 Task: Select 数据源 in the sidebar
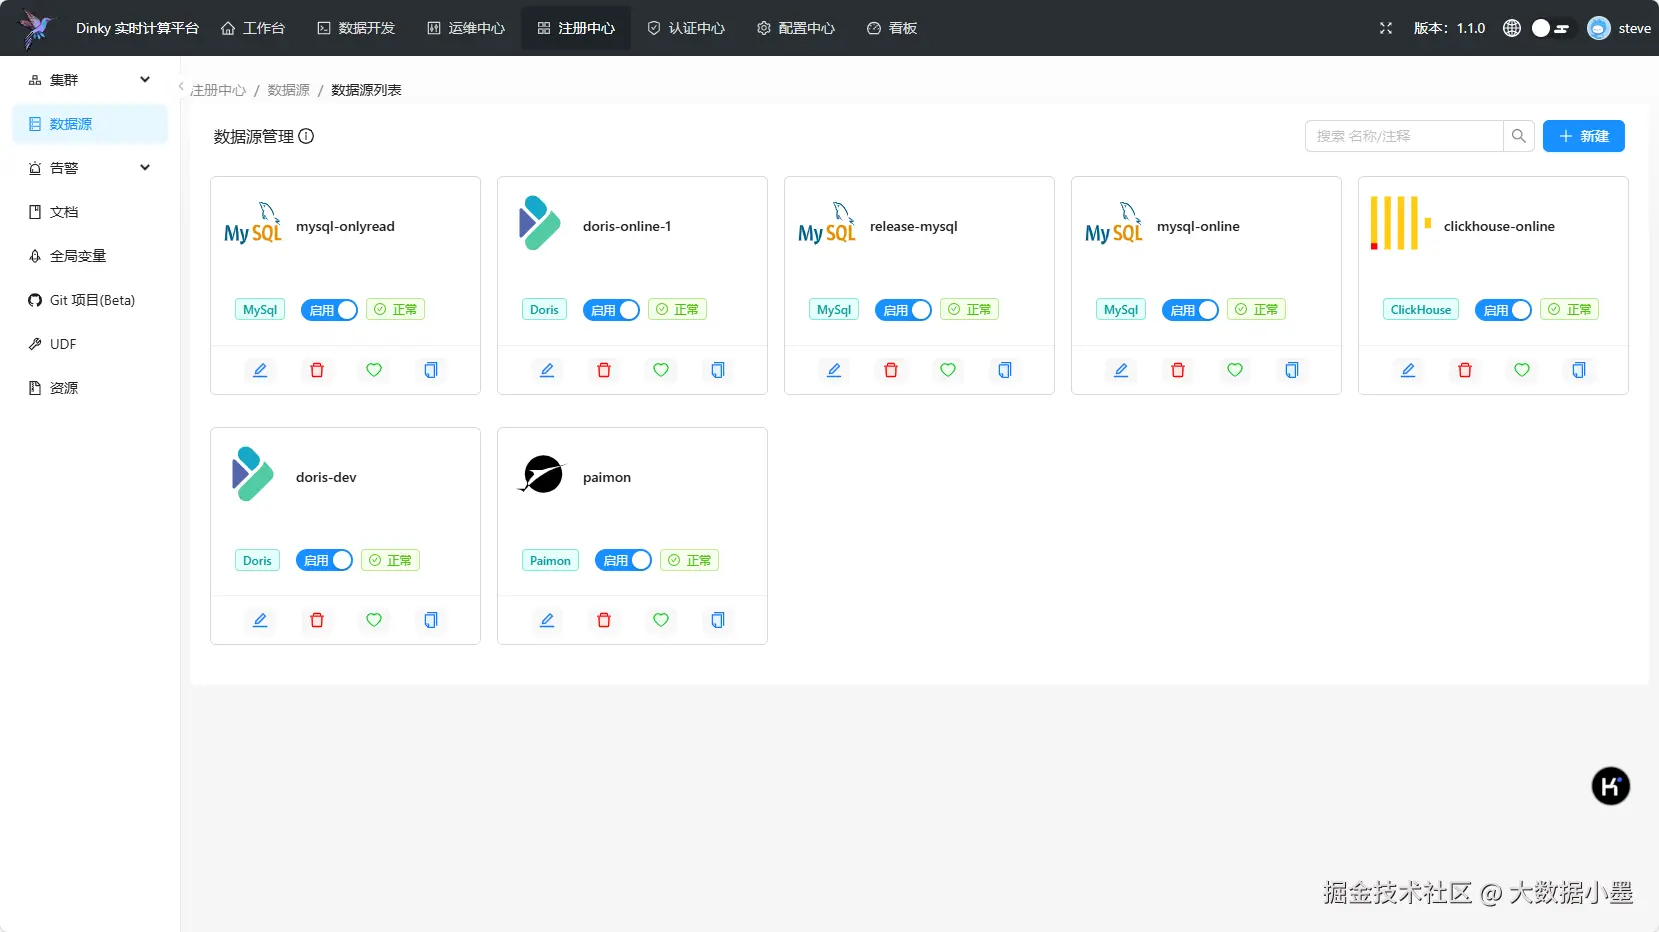point(90,124)
